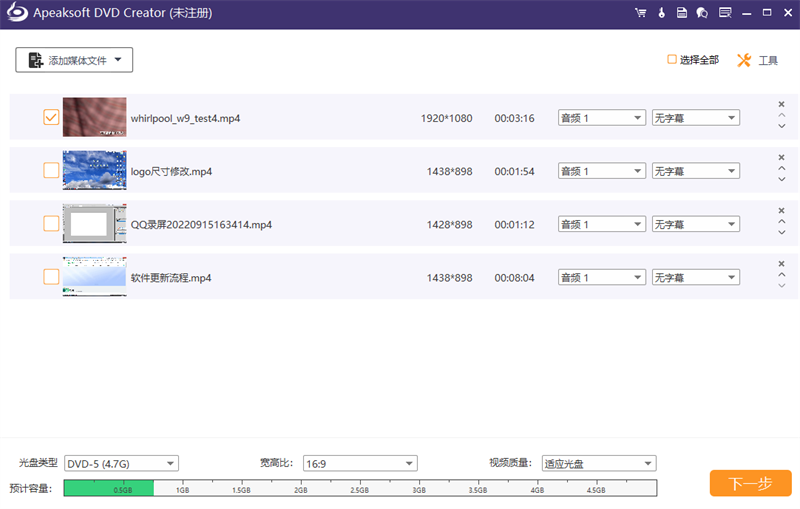Open the 工具 tools panel
Image resolution: width=800 pixels, height=509 pixels.
pyautogui.click(x=758, y=60)
